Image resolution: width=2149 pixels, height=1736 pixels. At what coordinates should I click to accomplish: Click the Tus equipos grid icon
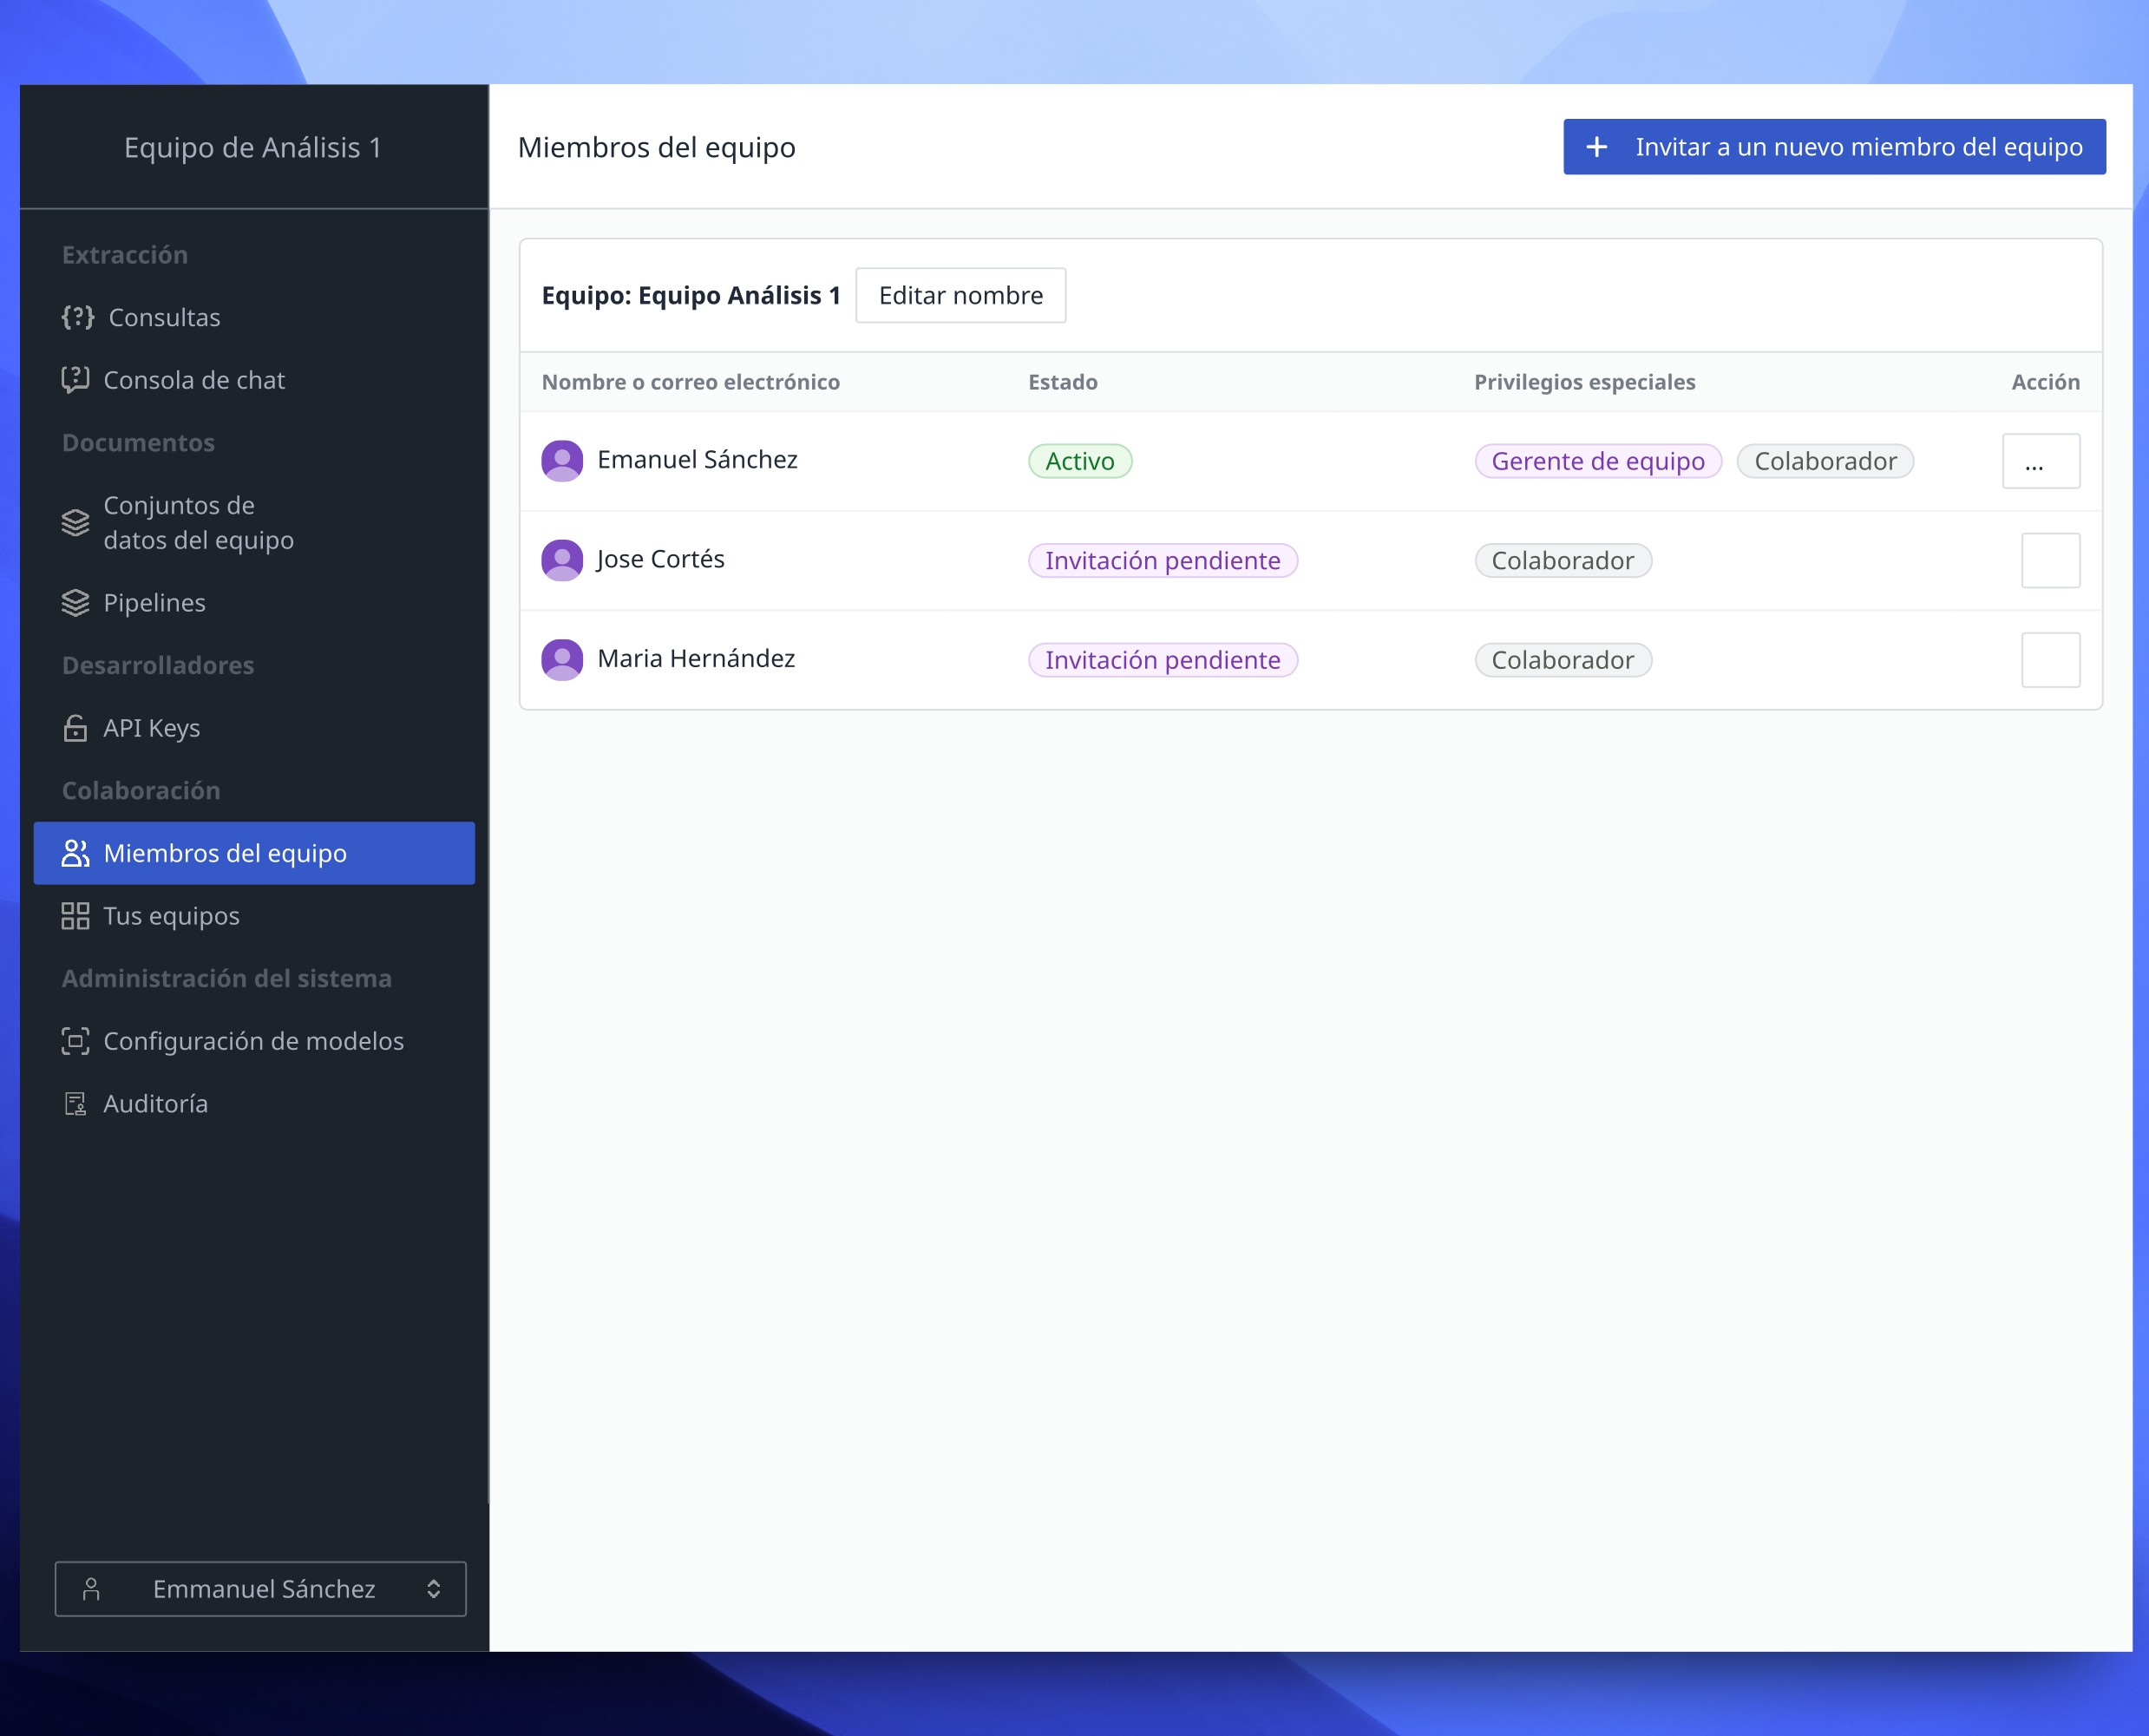click(x=75, y=916)
